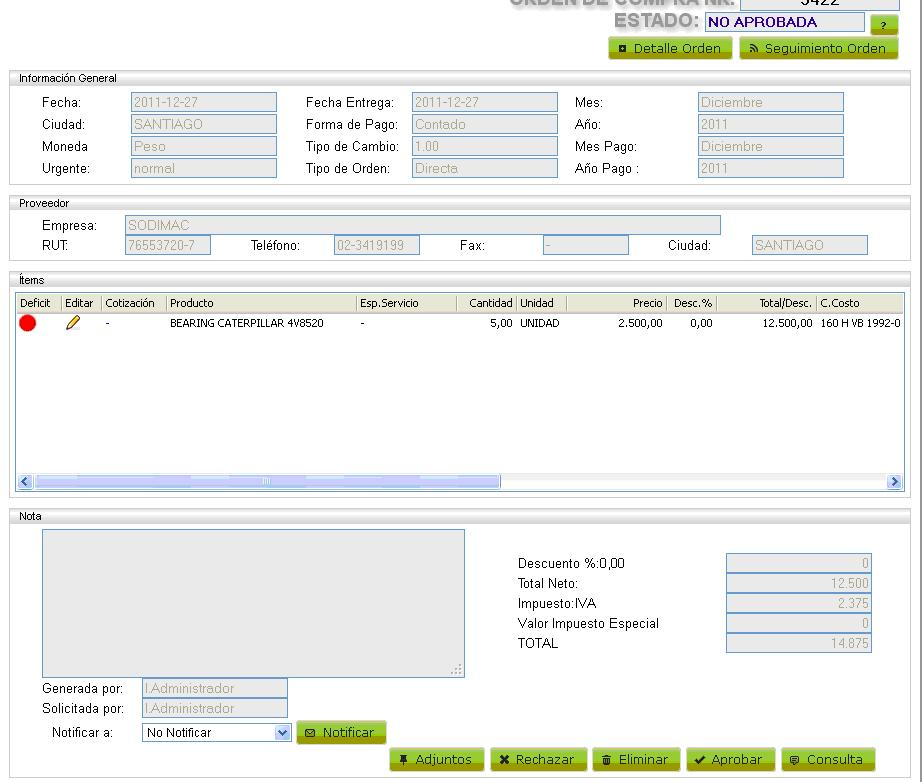
Task: Approve the order with Aprobar
Action: [730, 759]
